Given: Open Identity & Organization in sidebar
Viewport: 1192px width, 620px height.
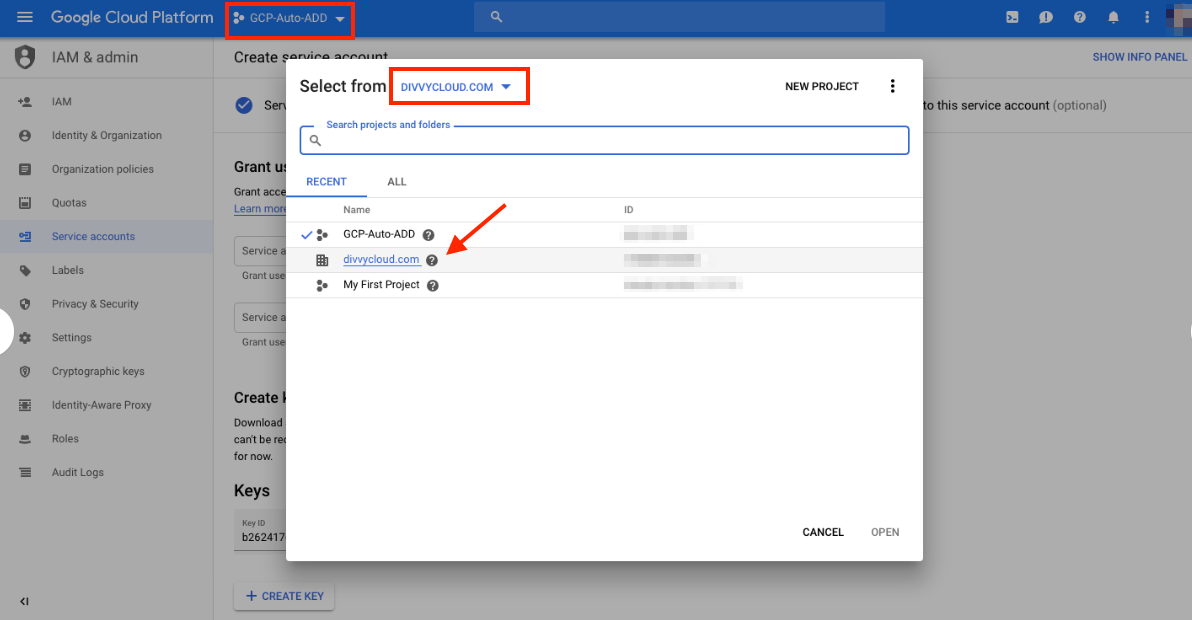Looking at the screenshot, I should click(x=106, y=135).
